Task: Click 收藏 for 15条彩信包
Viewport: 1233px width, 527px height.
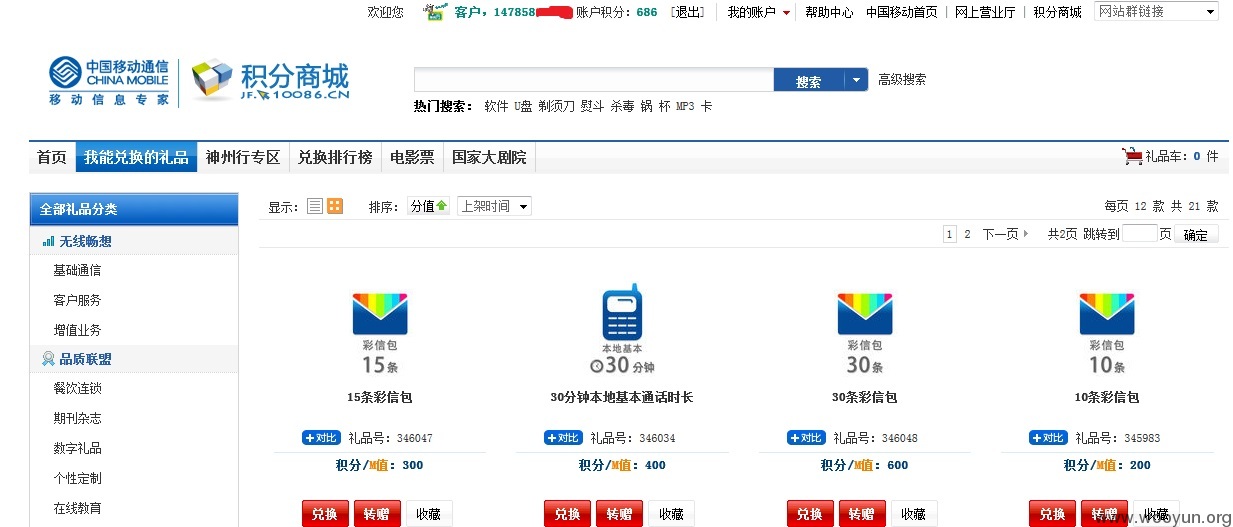Action: click(x=429, y=514)
